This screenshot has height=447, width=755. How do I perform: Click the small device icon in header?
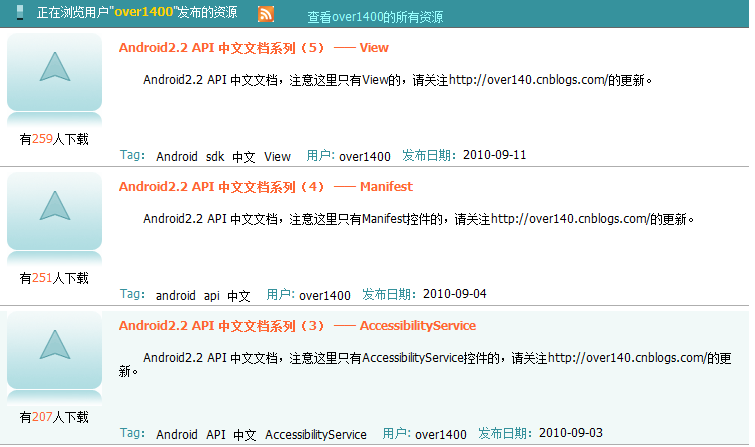[20, 12]
